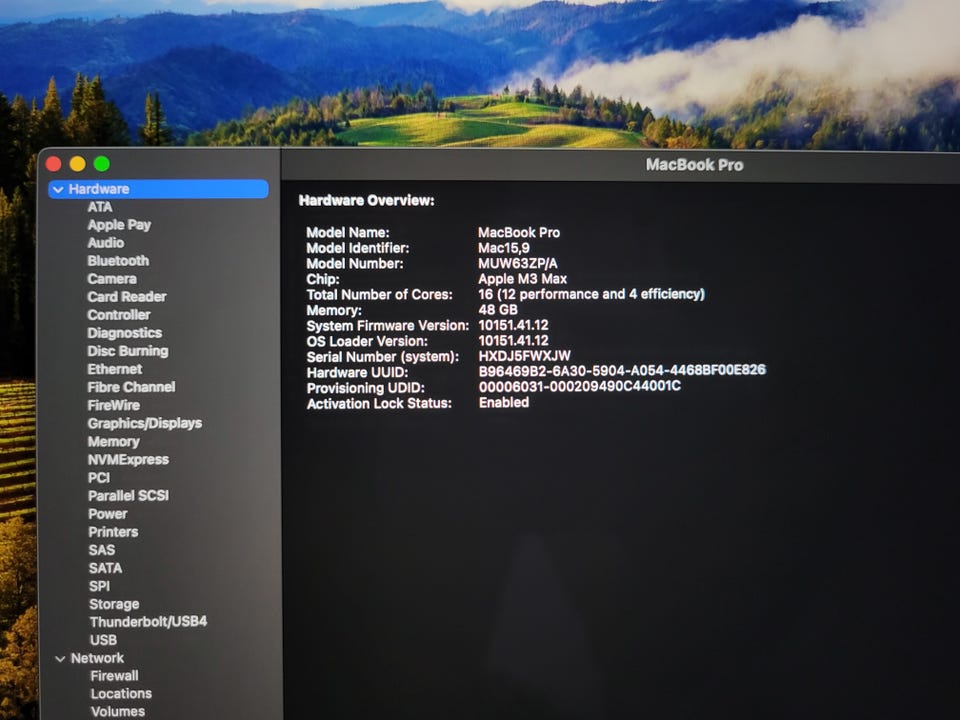Select SAS in the sidebar

point(102,550)
